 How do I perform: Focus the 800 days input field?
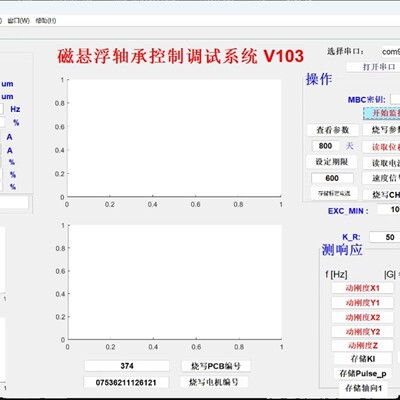point(326,146)
